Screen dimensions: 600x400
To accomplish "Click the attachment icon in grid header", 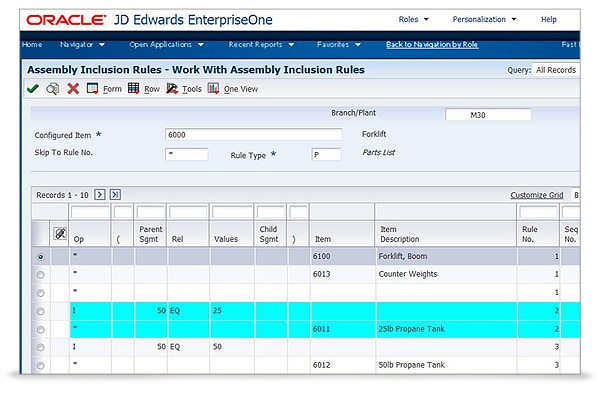I will (59, 234).
